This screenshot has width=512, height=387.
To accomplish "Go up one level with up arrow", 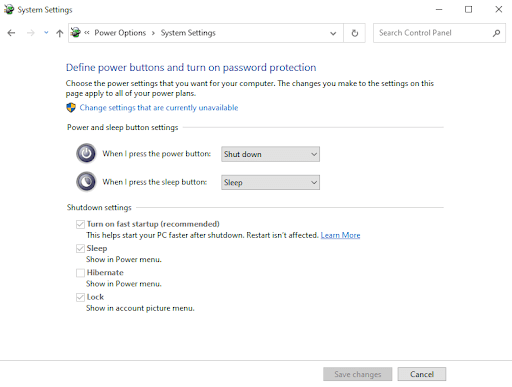I will click(60, 33).
